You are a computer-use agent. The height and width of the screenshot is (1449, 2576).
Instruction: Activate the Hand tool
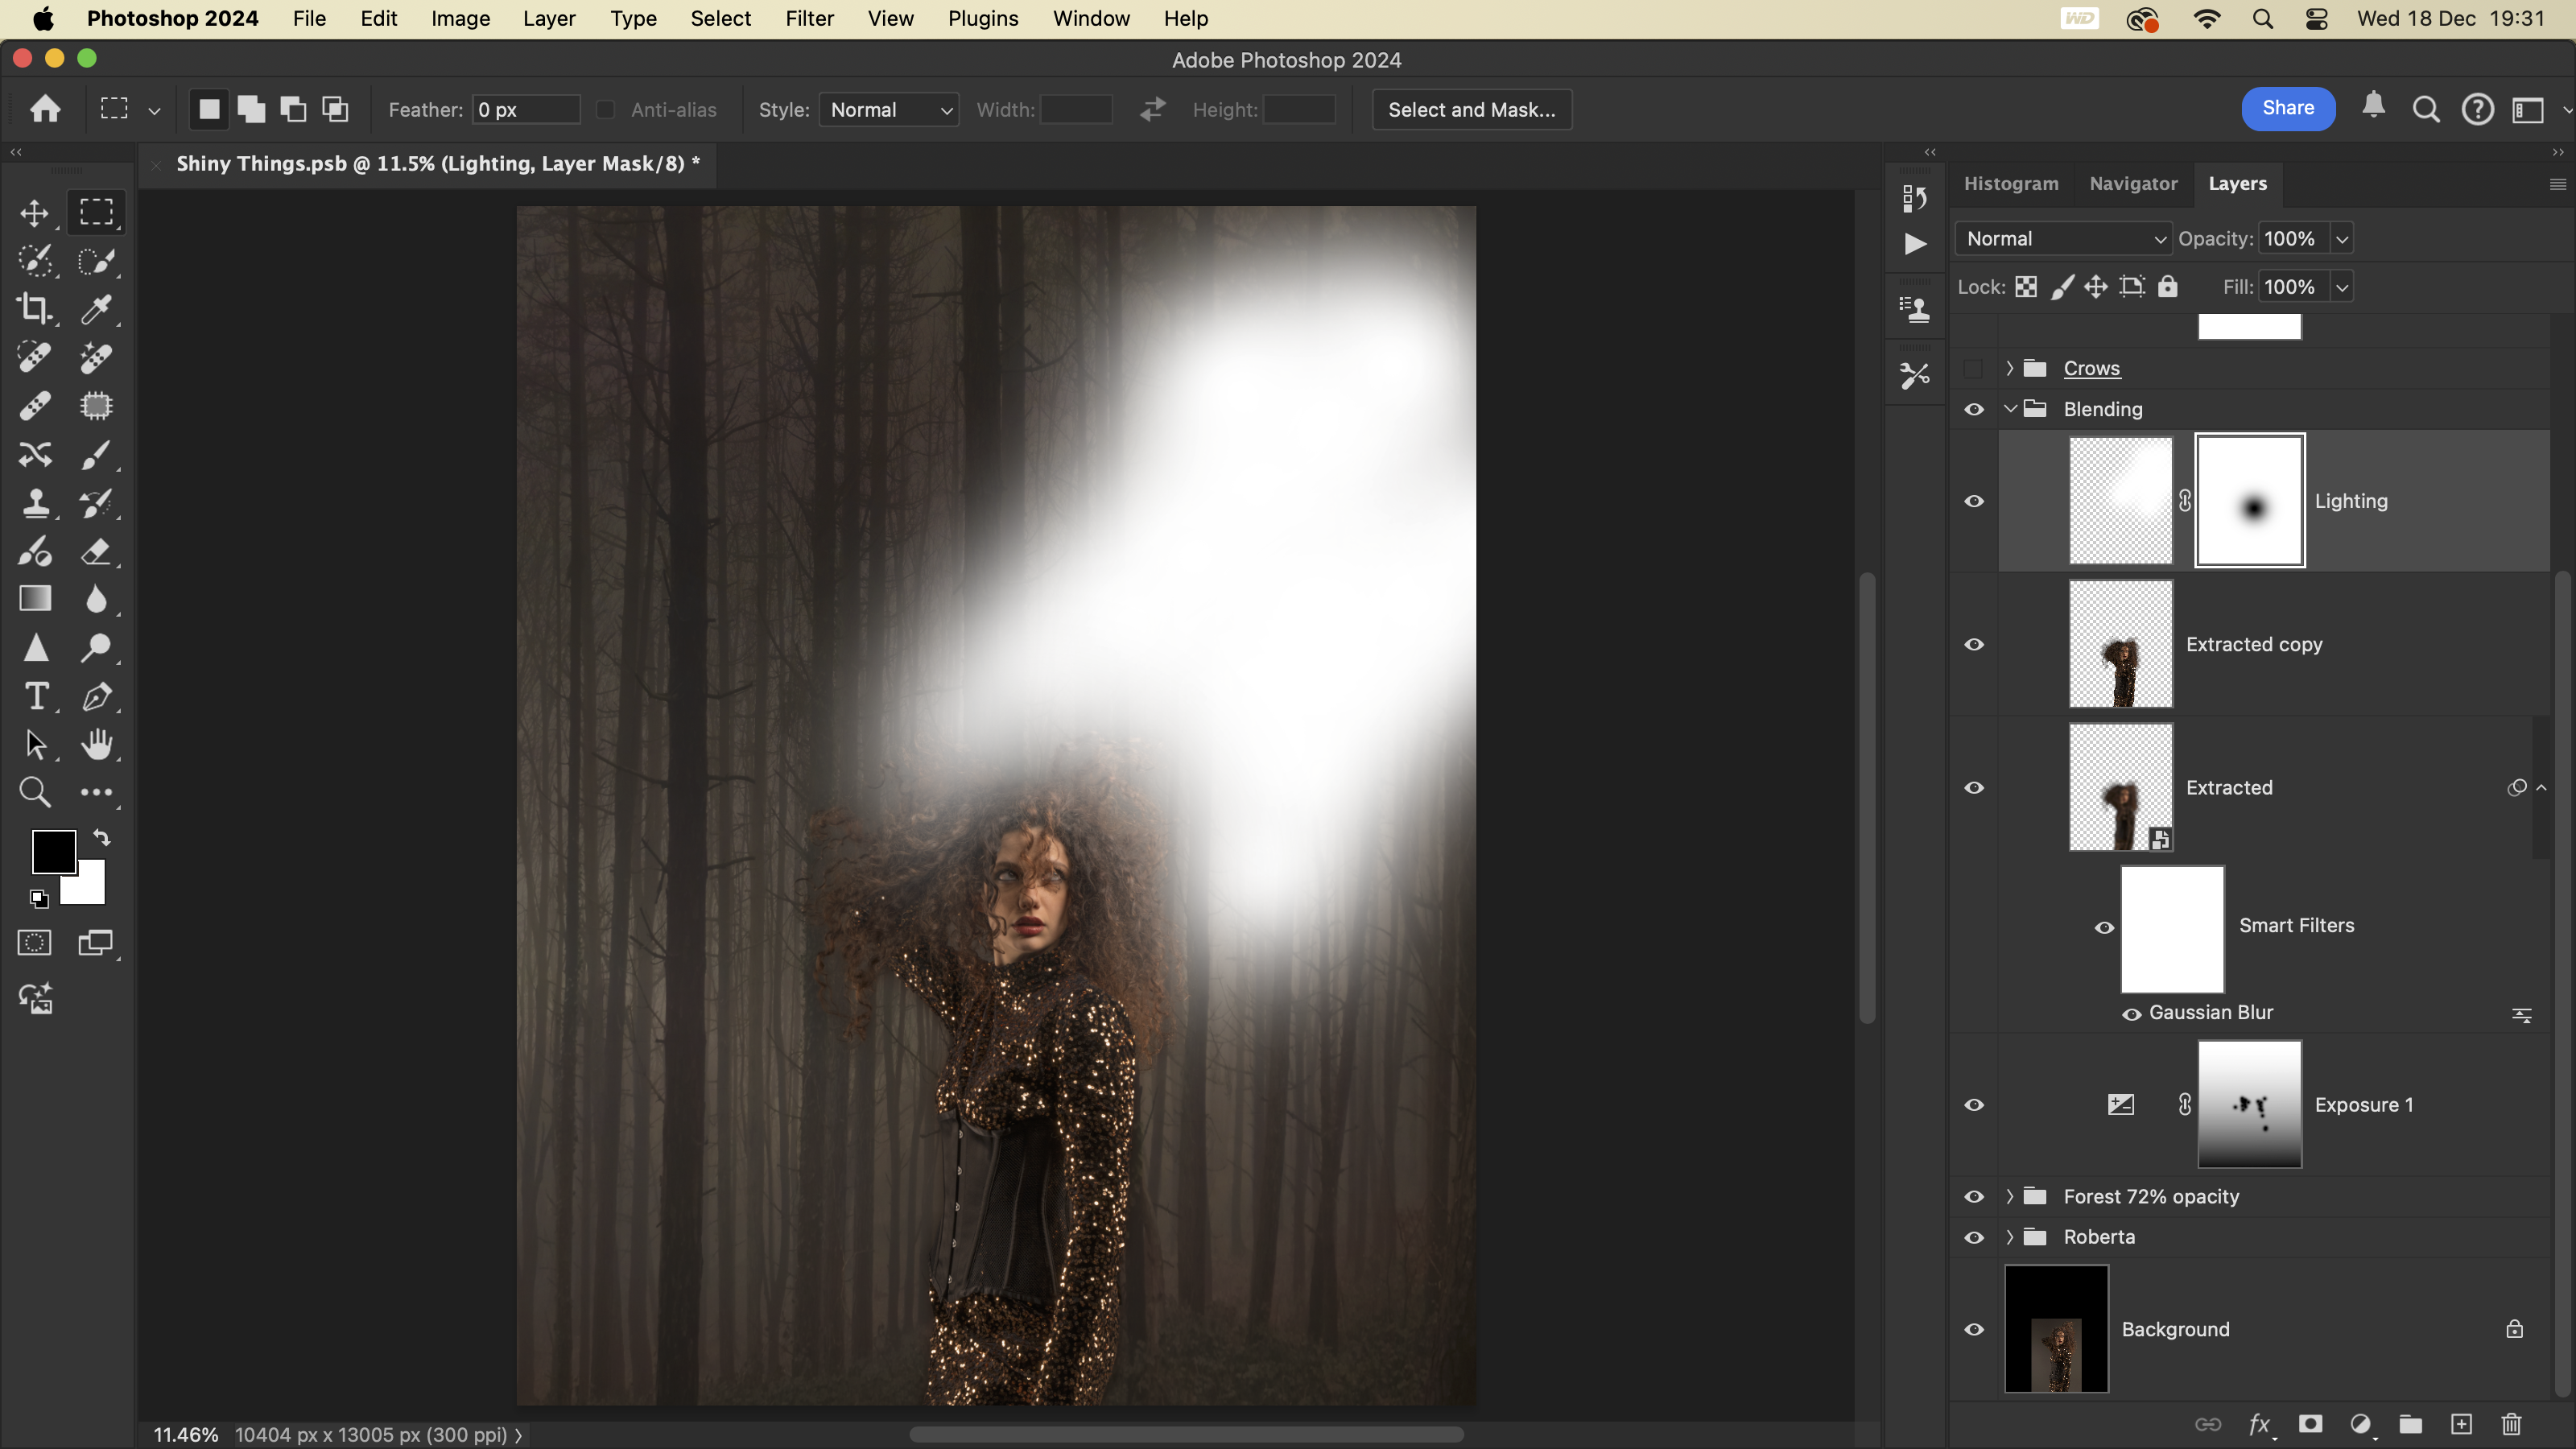pyautogui.click(x=96, y=744)
